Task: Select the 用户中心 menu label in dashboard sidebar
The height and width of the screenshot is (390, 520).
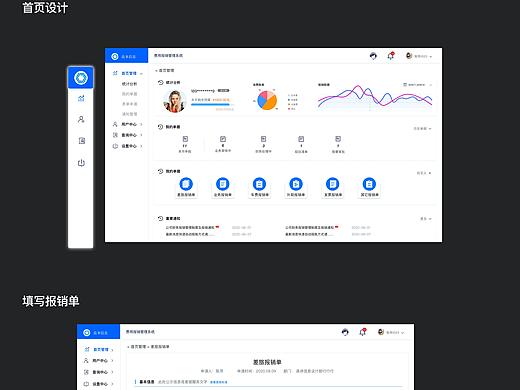Action: coord(129,124)
